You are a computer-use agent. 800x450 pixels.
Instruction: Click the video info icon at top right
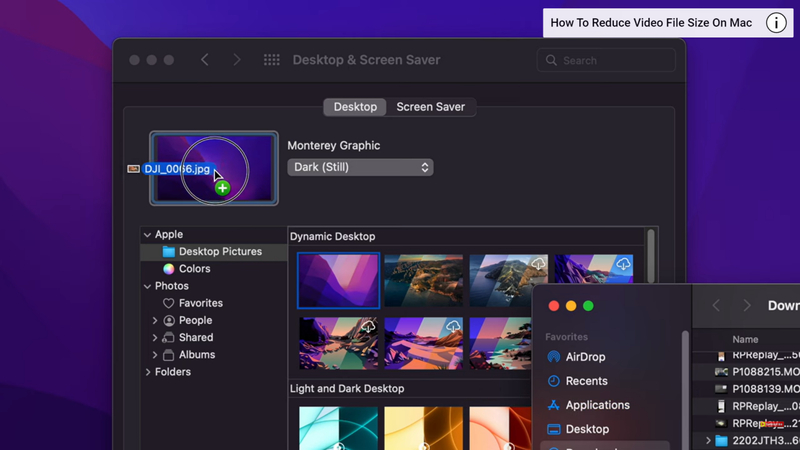click(x=776, y=23)
